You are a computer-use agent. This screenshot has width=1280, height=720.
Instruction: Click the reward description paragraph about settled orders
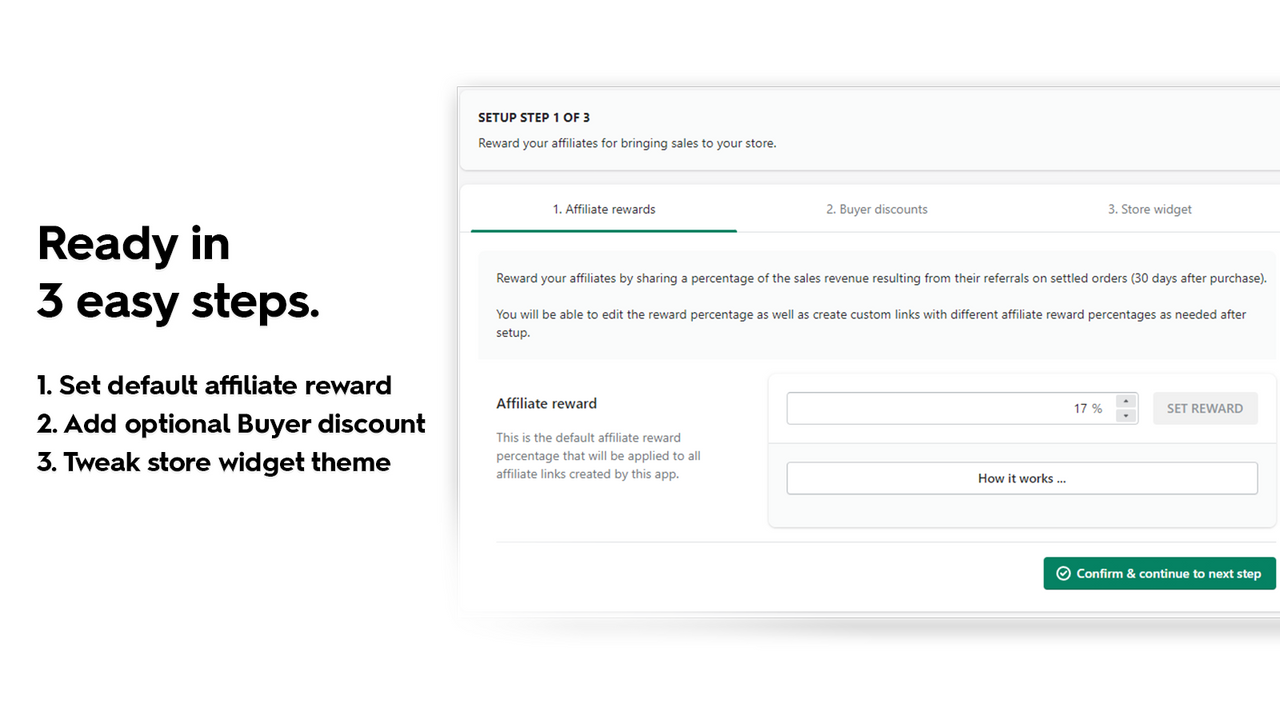click(x=880, y=278)
